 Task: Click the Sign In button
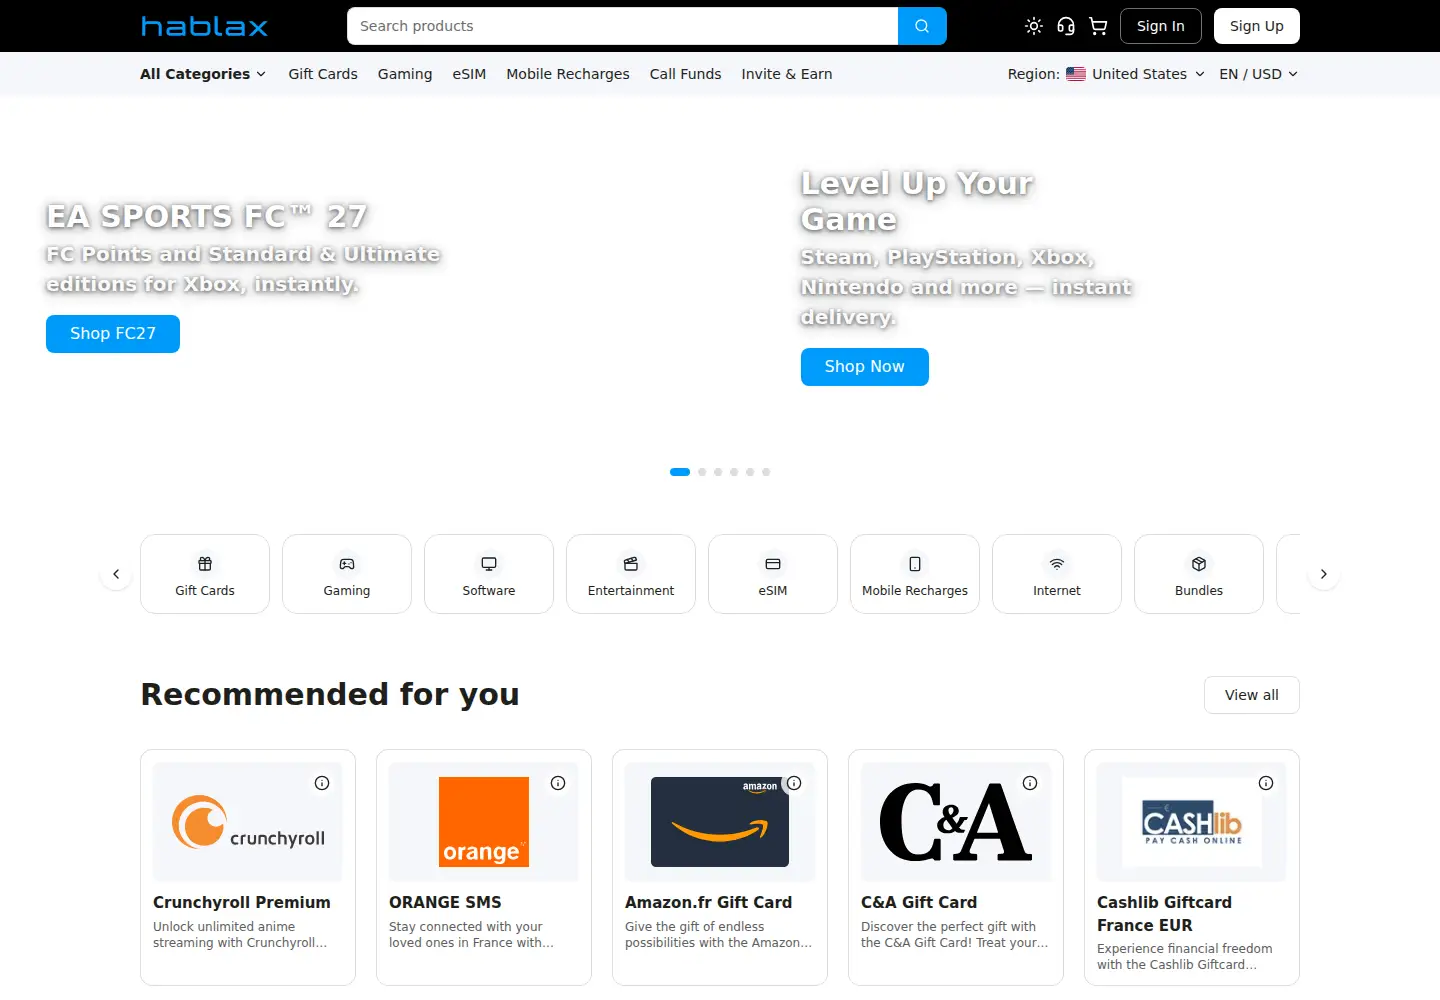(x=1160, y=26)
